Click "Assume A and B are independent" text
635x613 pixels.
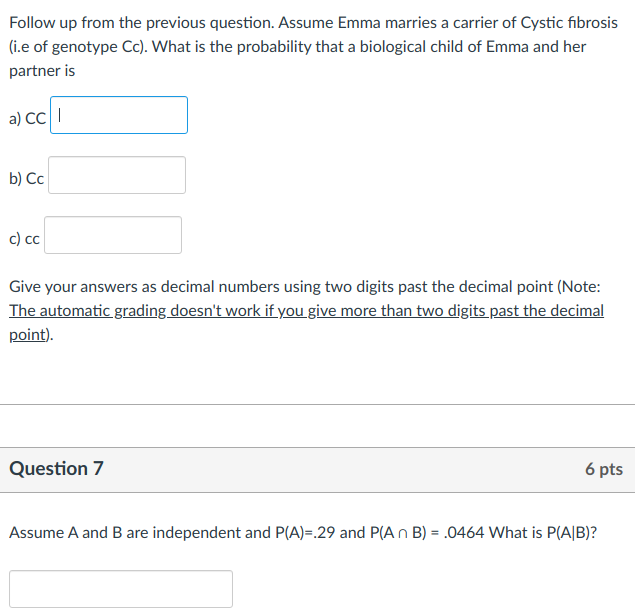tap(119, 532)
